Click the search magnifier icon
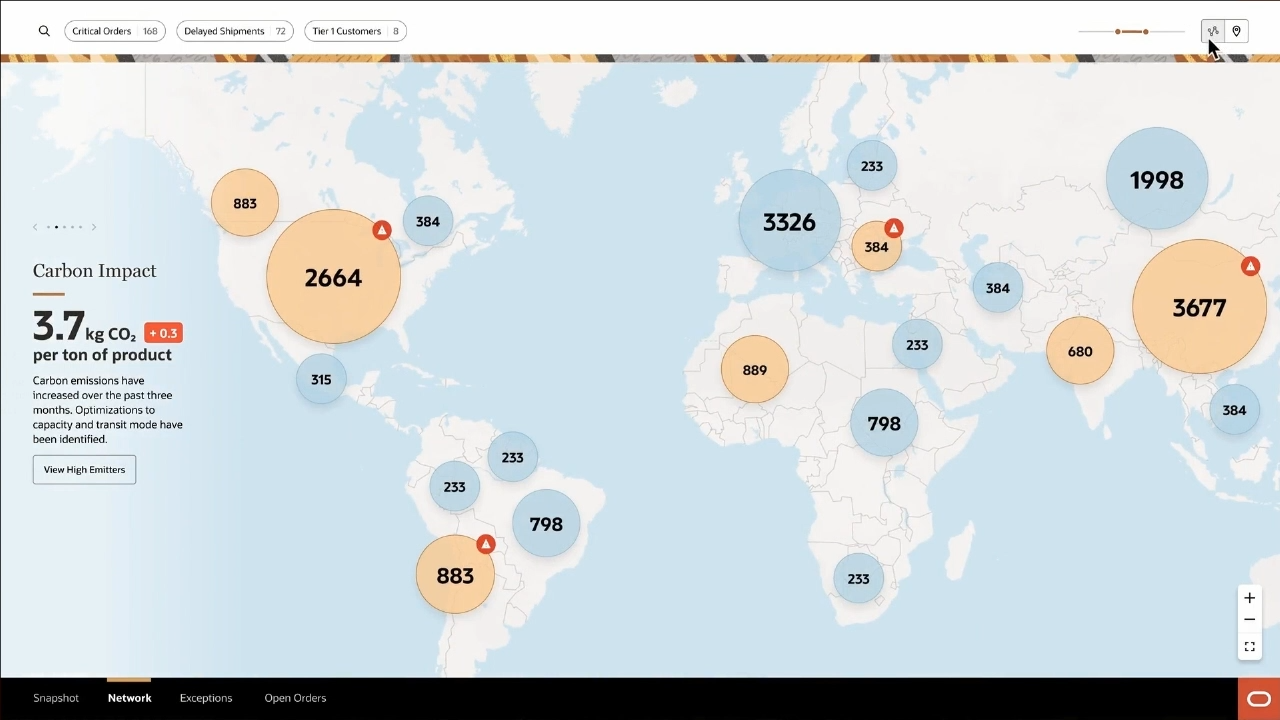The image size is (1280, 720). (44, 31)
